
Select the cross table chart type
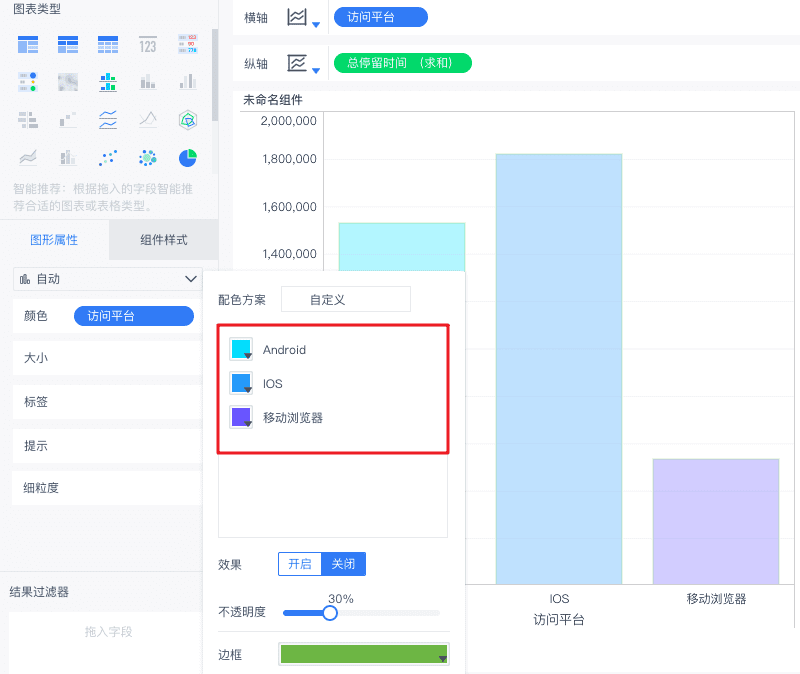pyautogui.click(x=68, y=45)
